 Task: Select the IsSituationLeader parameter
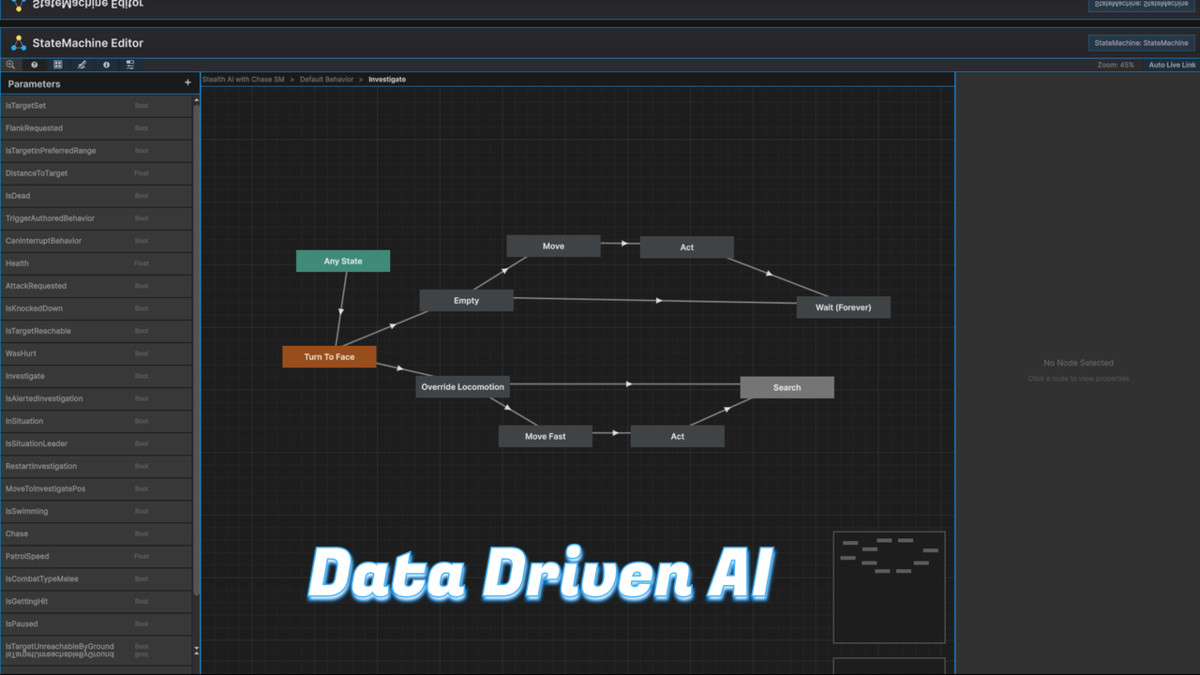[x=96, y=443]
